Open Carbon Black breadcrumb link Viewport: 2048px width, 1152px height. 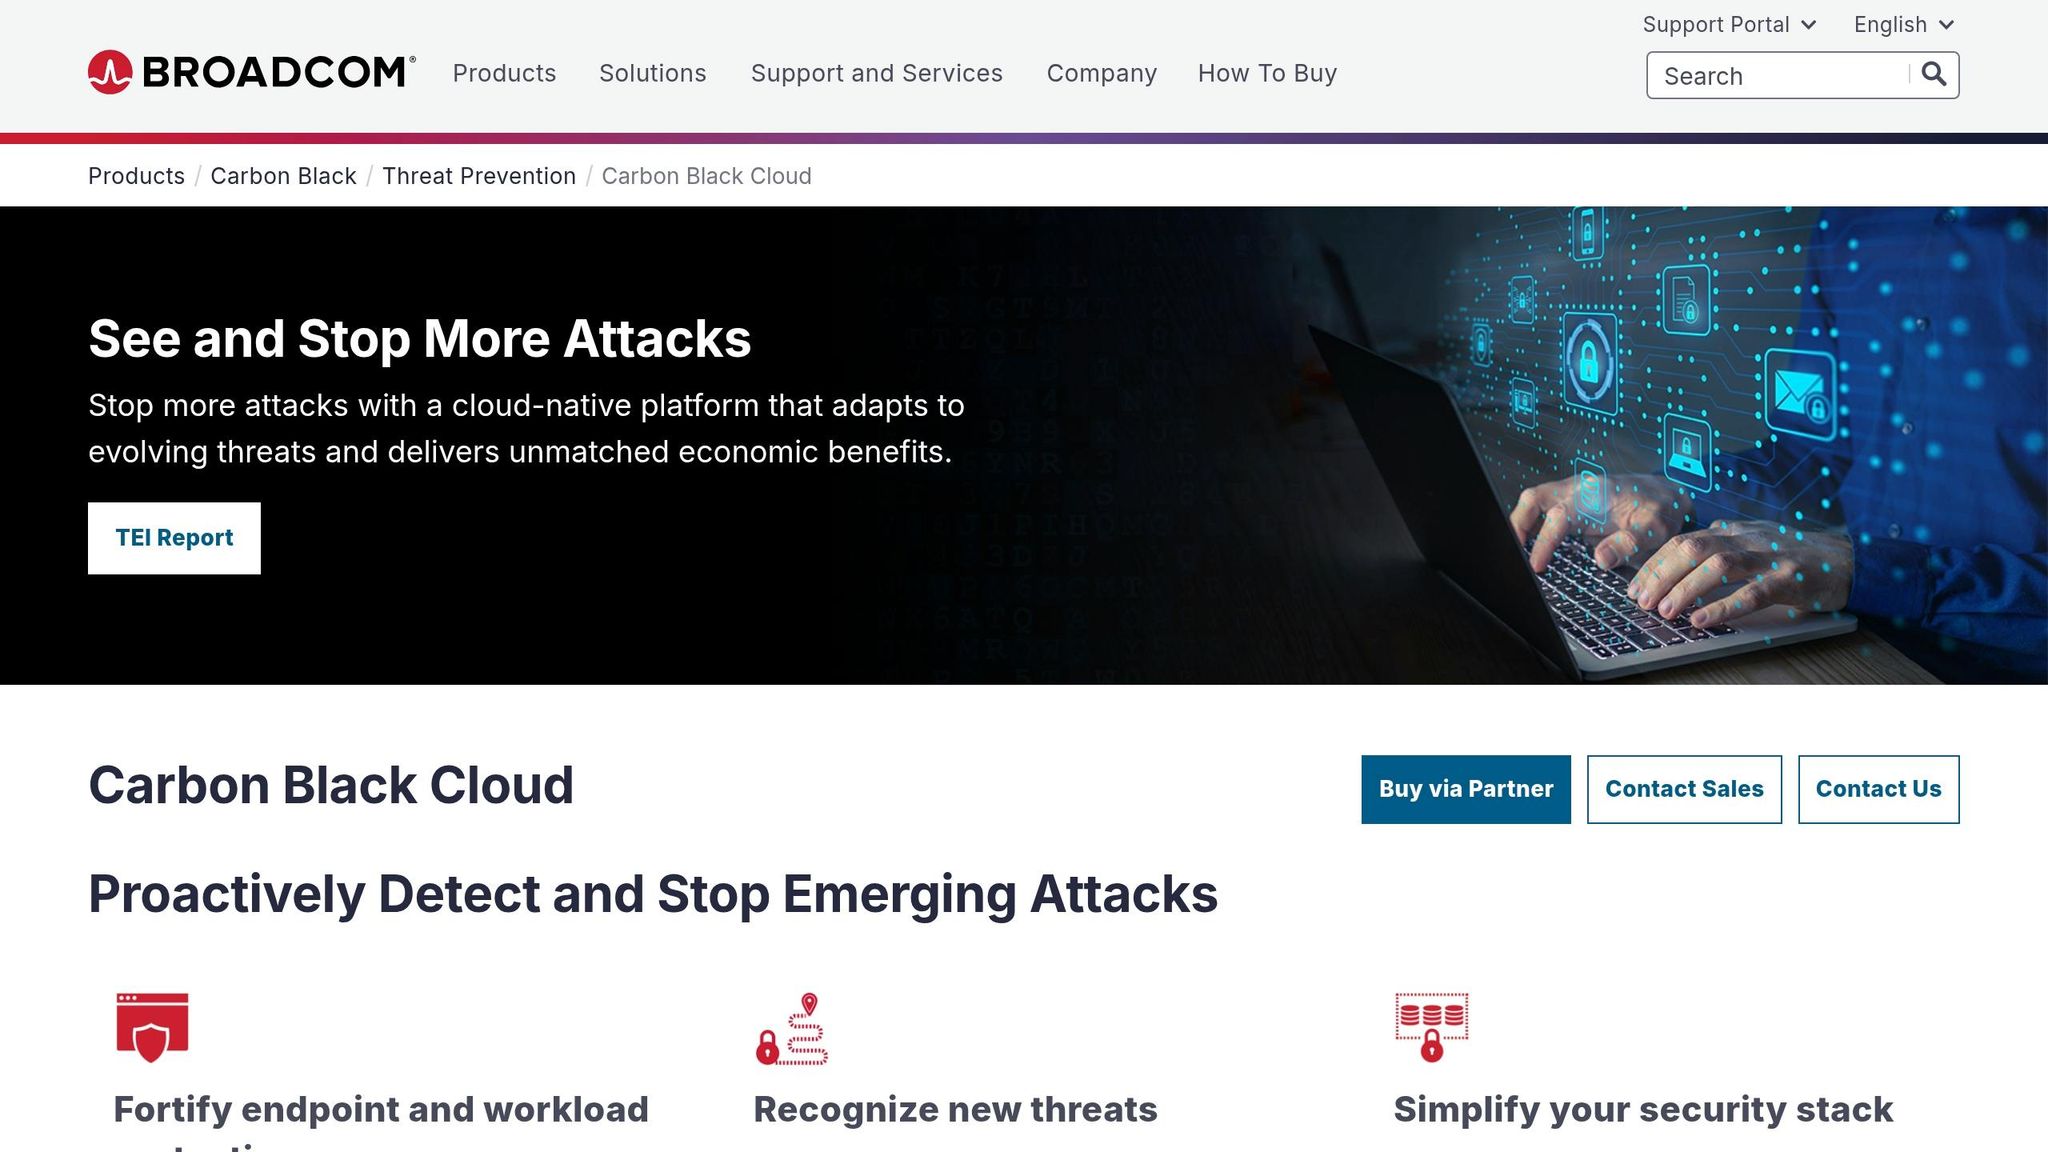(283, 176)
